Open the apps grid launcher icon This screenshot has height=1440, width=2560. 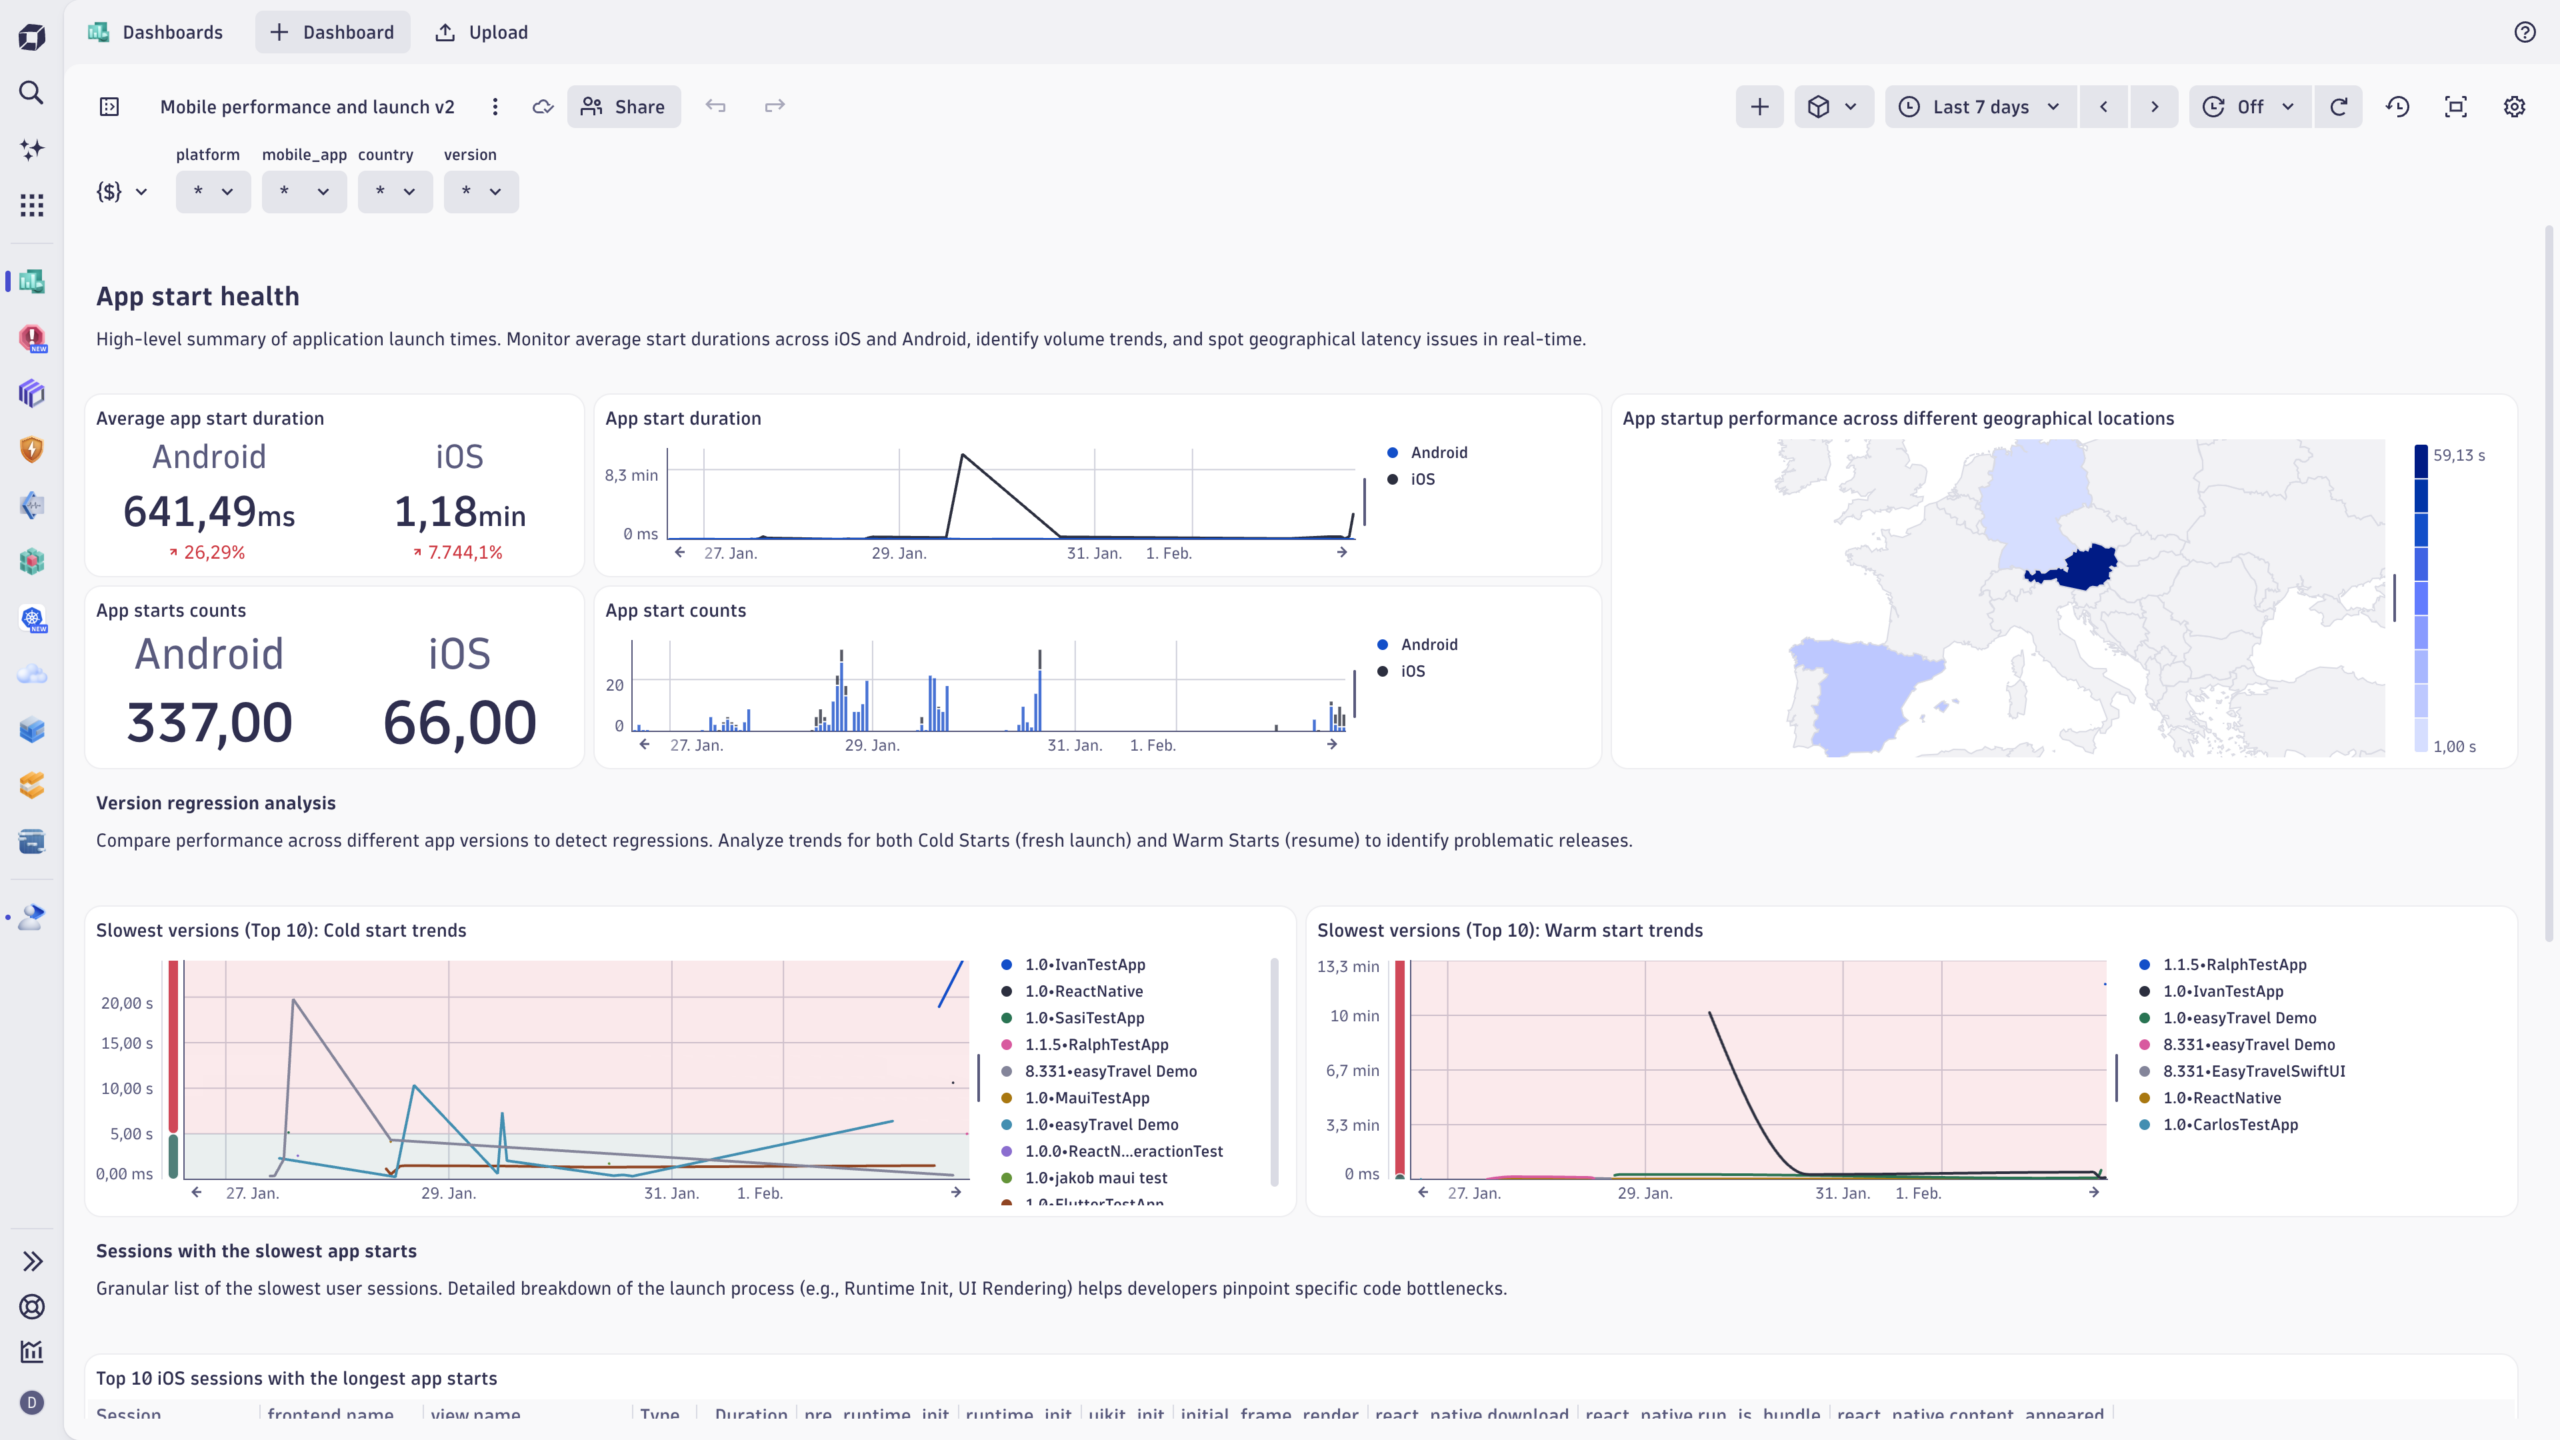tap(31, 205)
